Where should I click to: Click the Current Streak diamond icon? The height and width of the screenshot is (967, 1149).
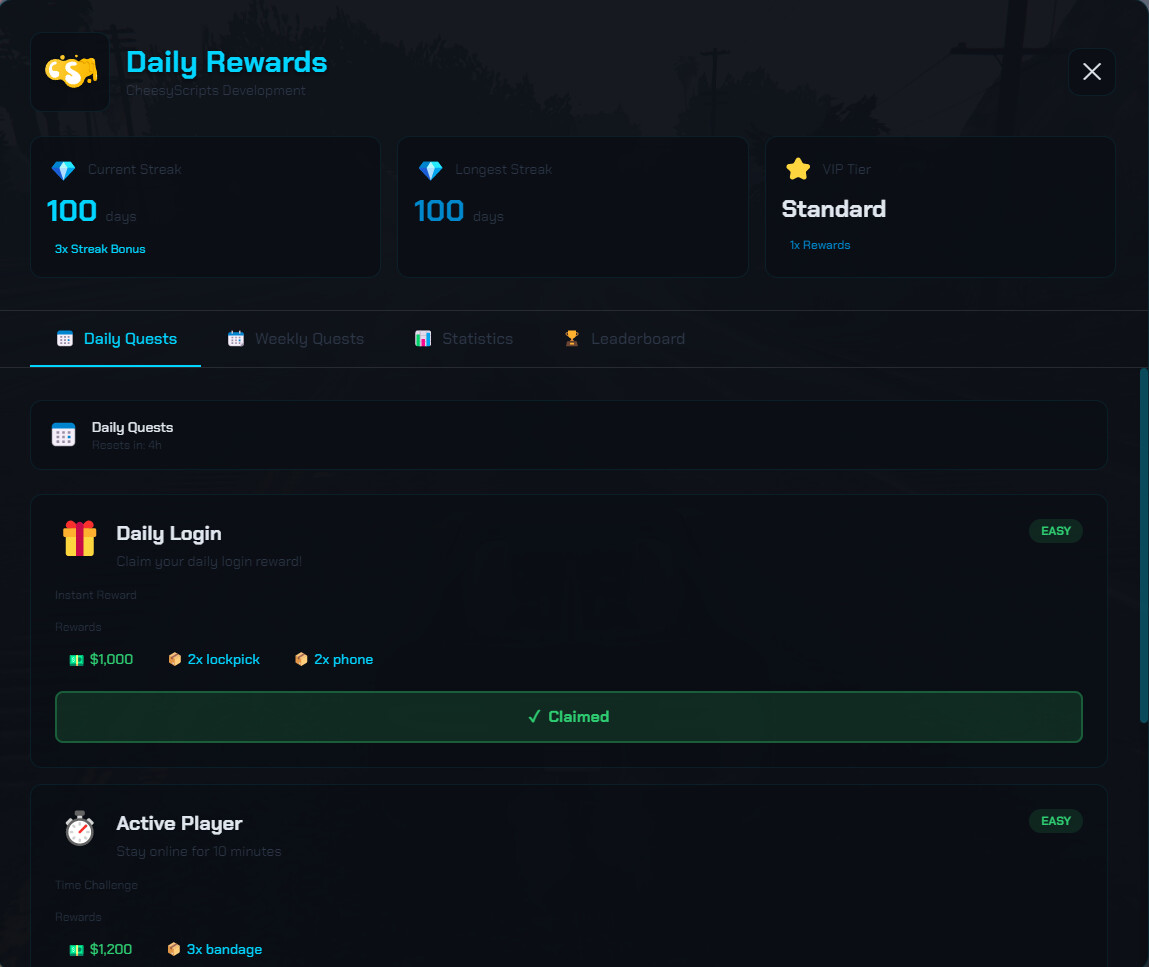pyautogui.click(x=63, y=170)
